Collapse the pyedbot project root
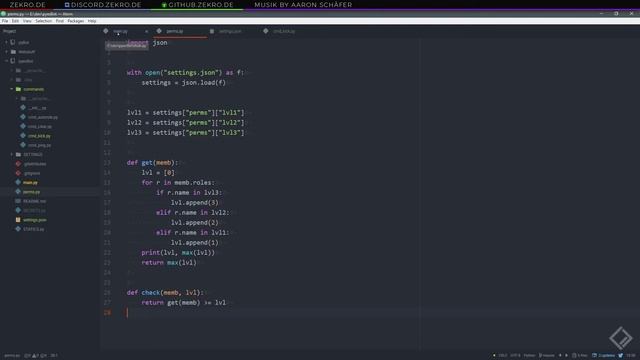The height and width of the screenshot is (360, 640). click(x=7, y=61)
